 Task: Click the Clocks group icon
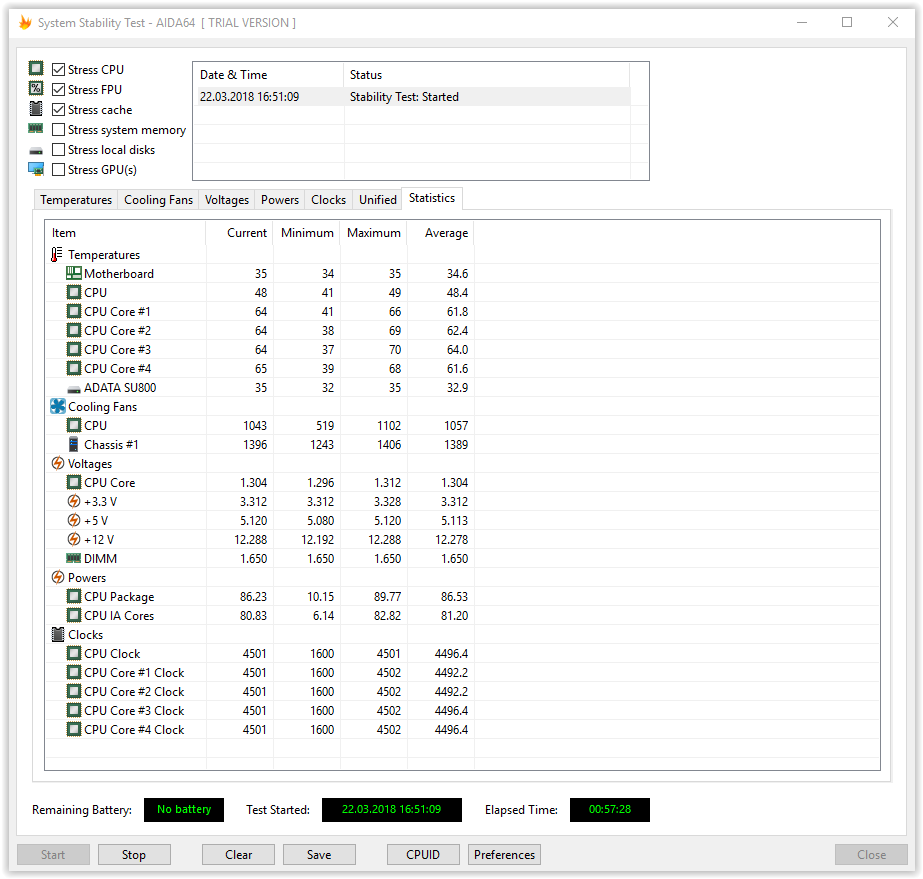coord(57,635)
